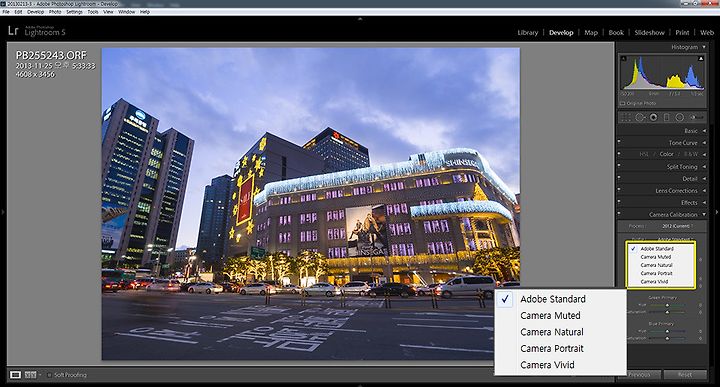Select the Graduated Filter tool
720x387 pixels.
click(x=667, y=118)
